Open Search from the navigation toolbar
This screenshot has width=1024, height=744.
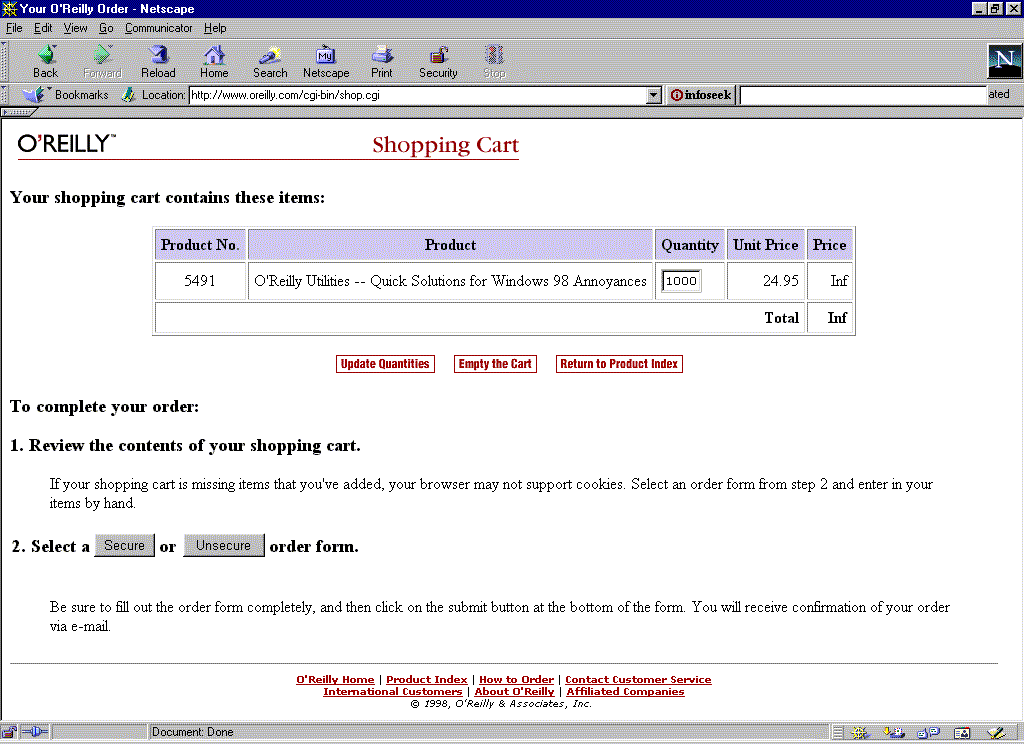[x=270, y=62]
